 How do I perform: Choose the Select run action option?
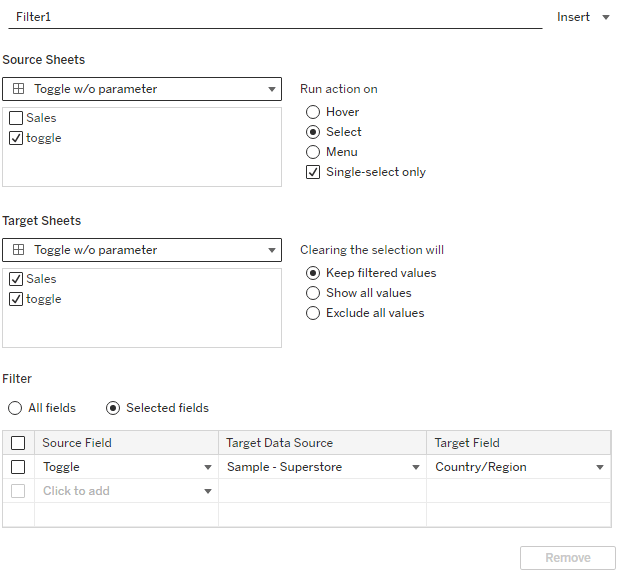tap(313, 132)
